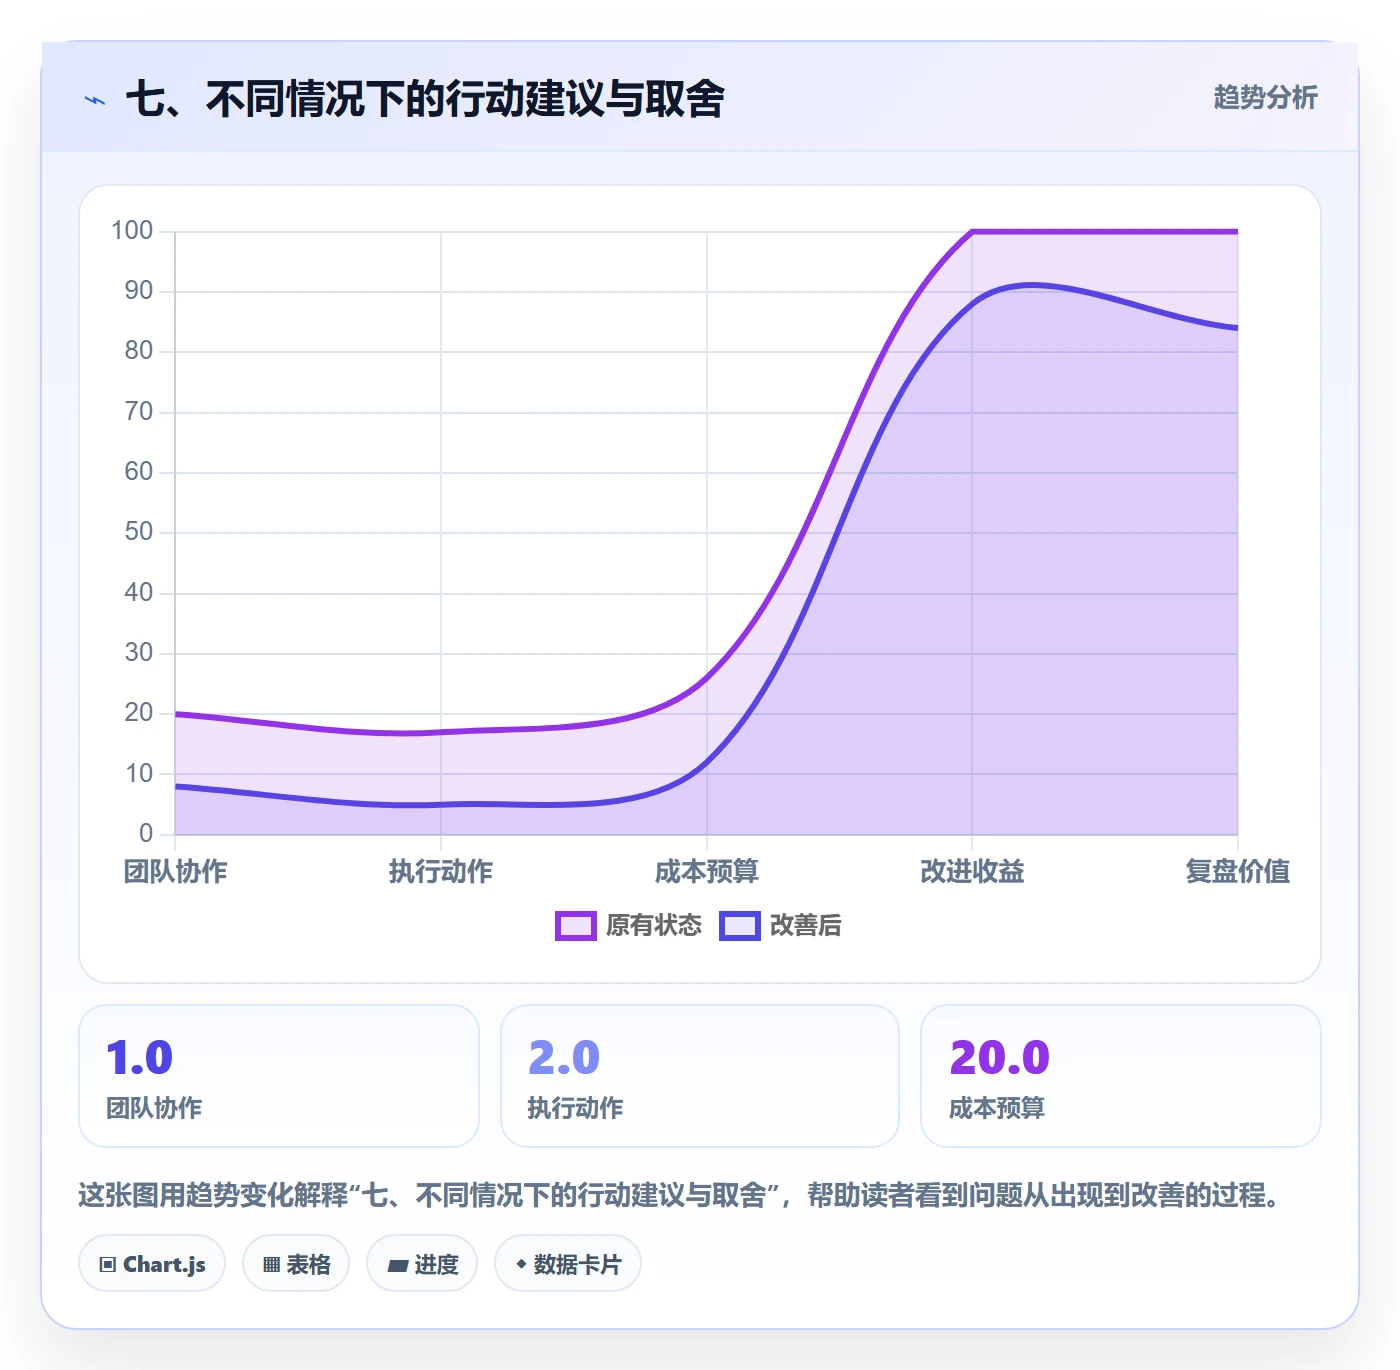Click the diamond icon in 数据卡片 tag
The image size is (1400, 1370).
(521, 1264)
